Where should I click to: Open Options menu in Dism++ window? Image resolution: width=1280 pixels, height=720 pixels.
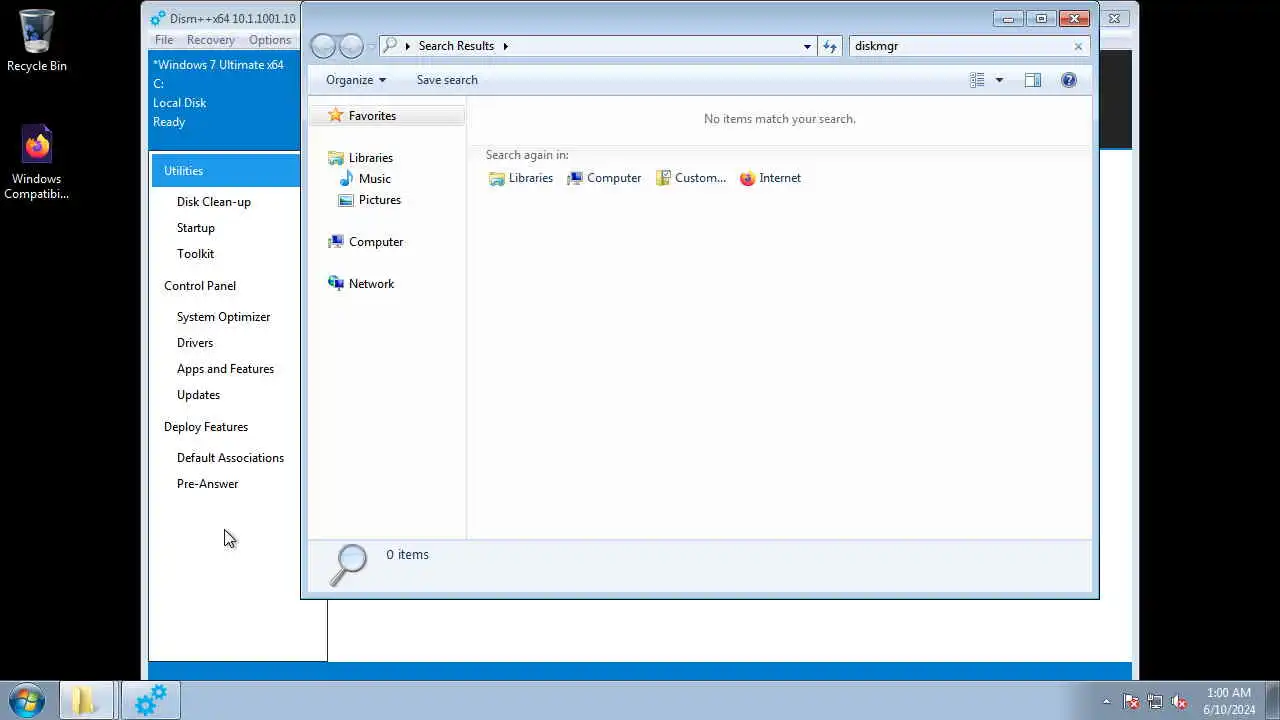pos(270,40)
